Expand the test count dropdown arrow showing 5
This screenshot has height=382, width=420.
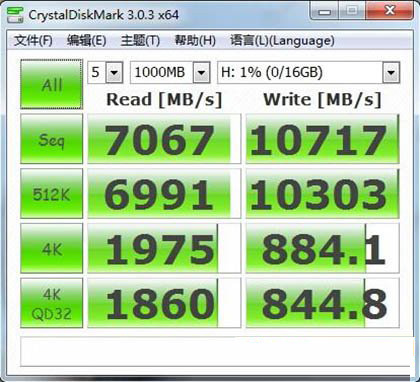[114, 72]
